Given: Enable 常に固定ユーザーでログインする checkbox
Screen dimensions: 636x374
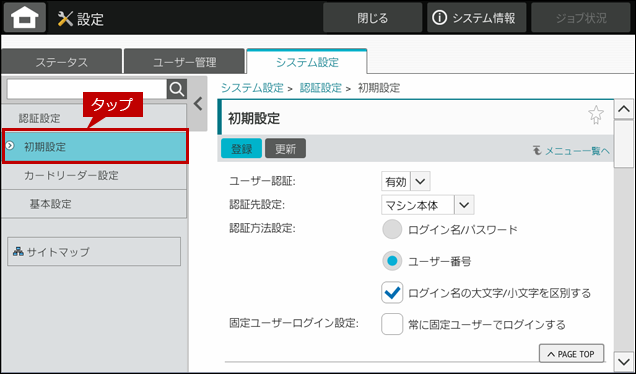Looking at the screenshot, I should pos(392,324).
